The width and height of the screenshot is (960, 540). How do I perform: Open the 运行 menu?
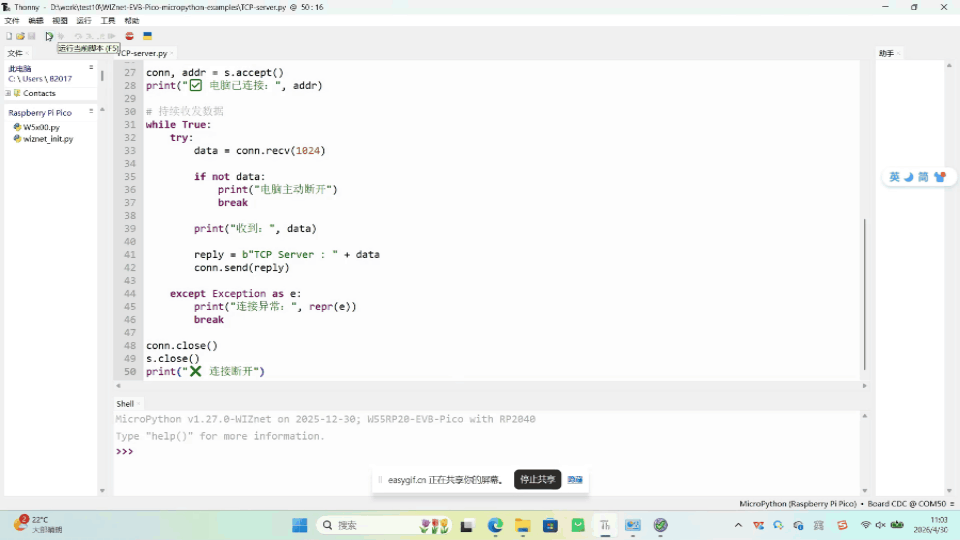[84, 21]
